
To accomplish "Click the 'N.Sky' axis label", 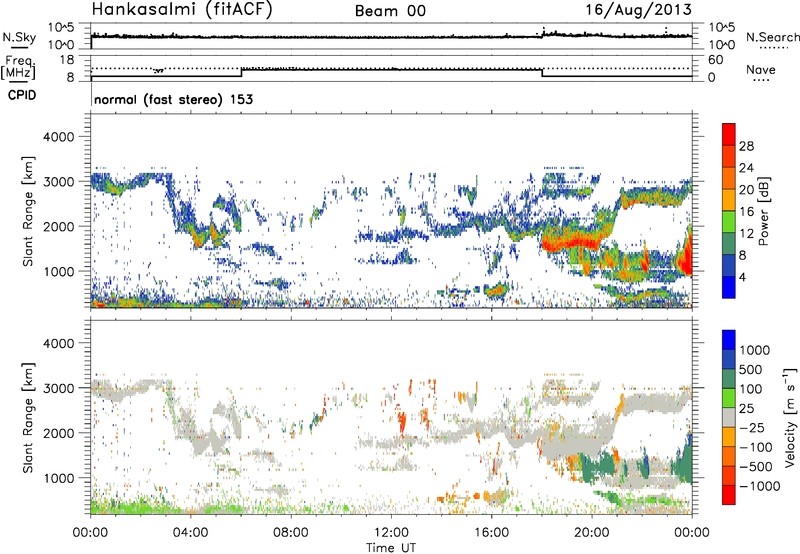I will click(x=19, y=37).
